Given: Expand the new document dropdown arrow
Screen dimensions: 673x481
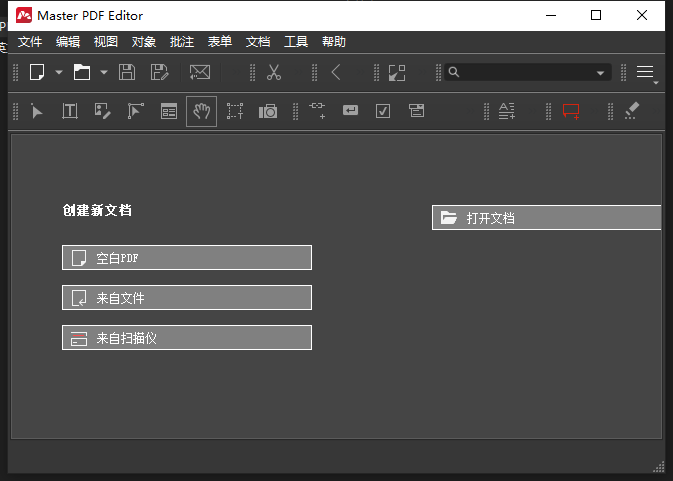Looking at the screenshot, I should coord(59,72).
